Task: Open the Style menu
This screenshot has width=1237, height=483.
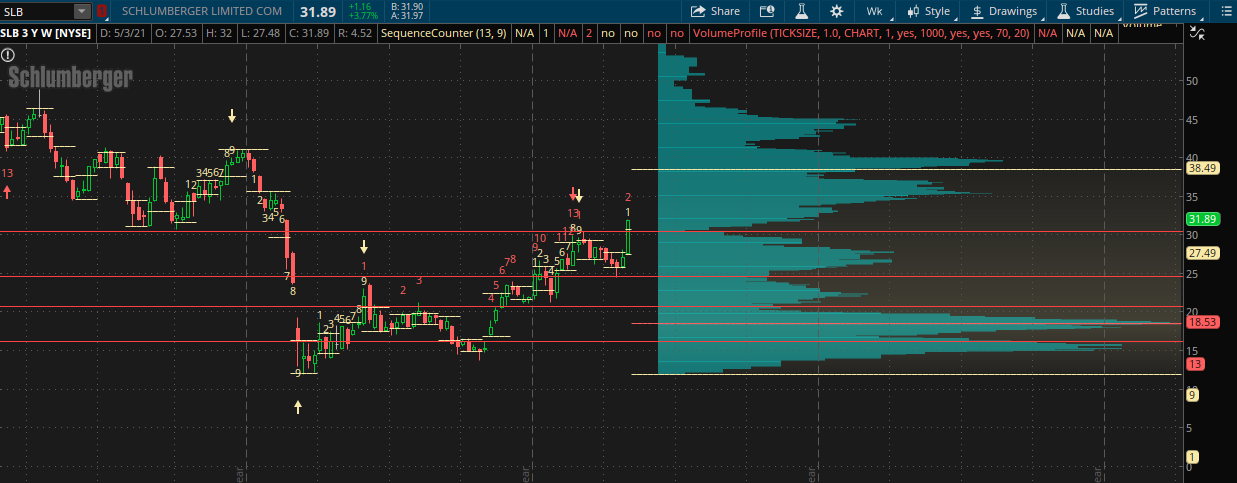Action: (928, 11)
